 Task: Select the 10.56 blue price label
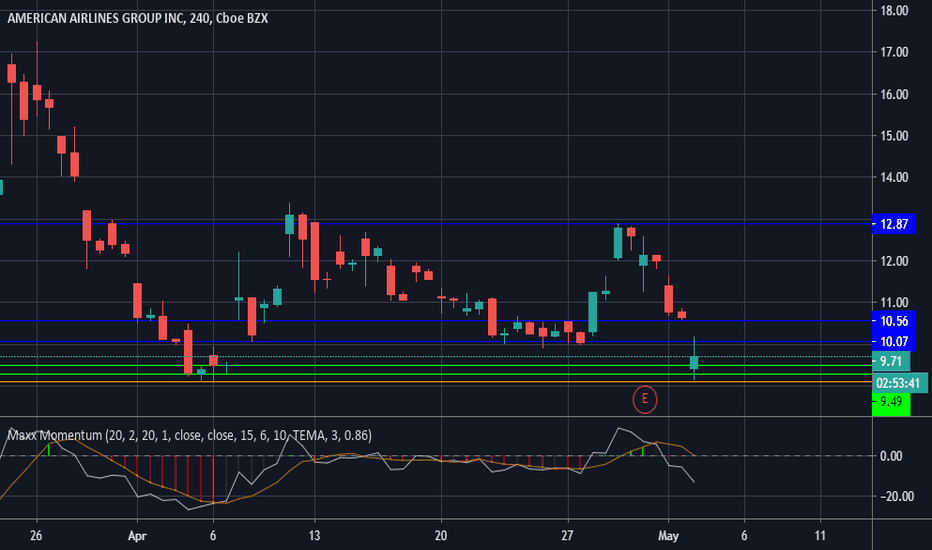[893, 321]
